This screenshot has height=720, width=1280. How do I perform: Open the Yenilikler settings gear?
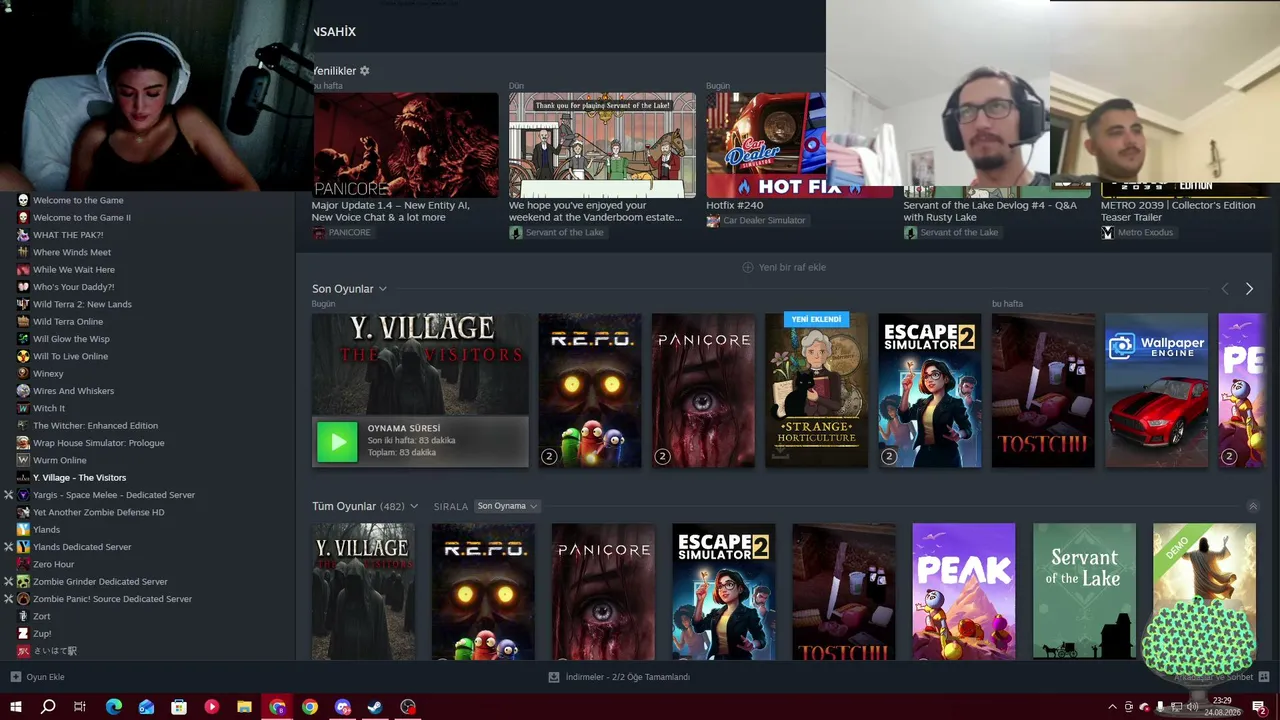click(x=365, y=71)
